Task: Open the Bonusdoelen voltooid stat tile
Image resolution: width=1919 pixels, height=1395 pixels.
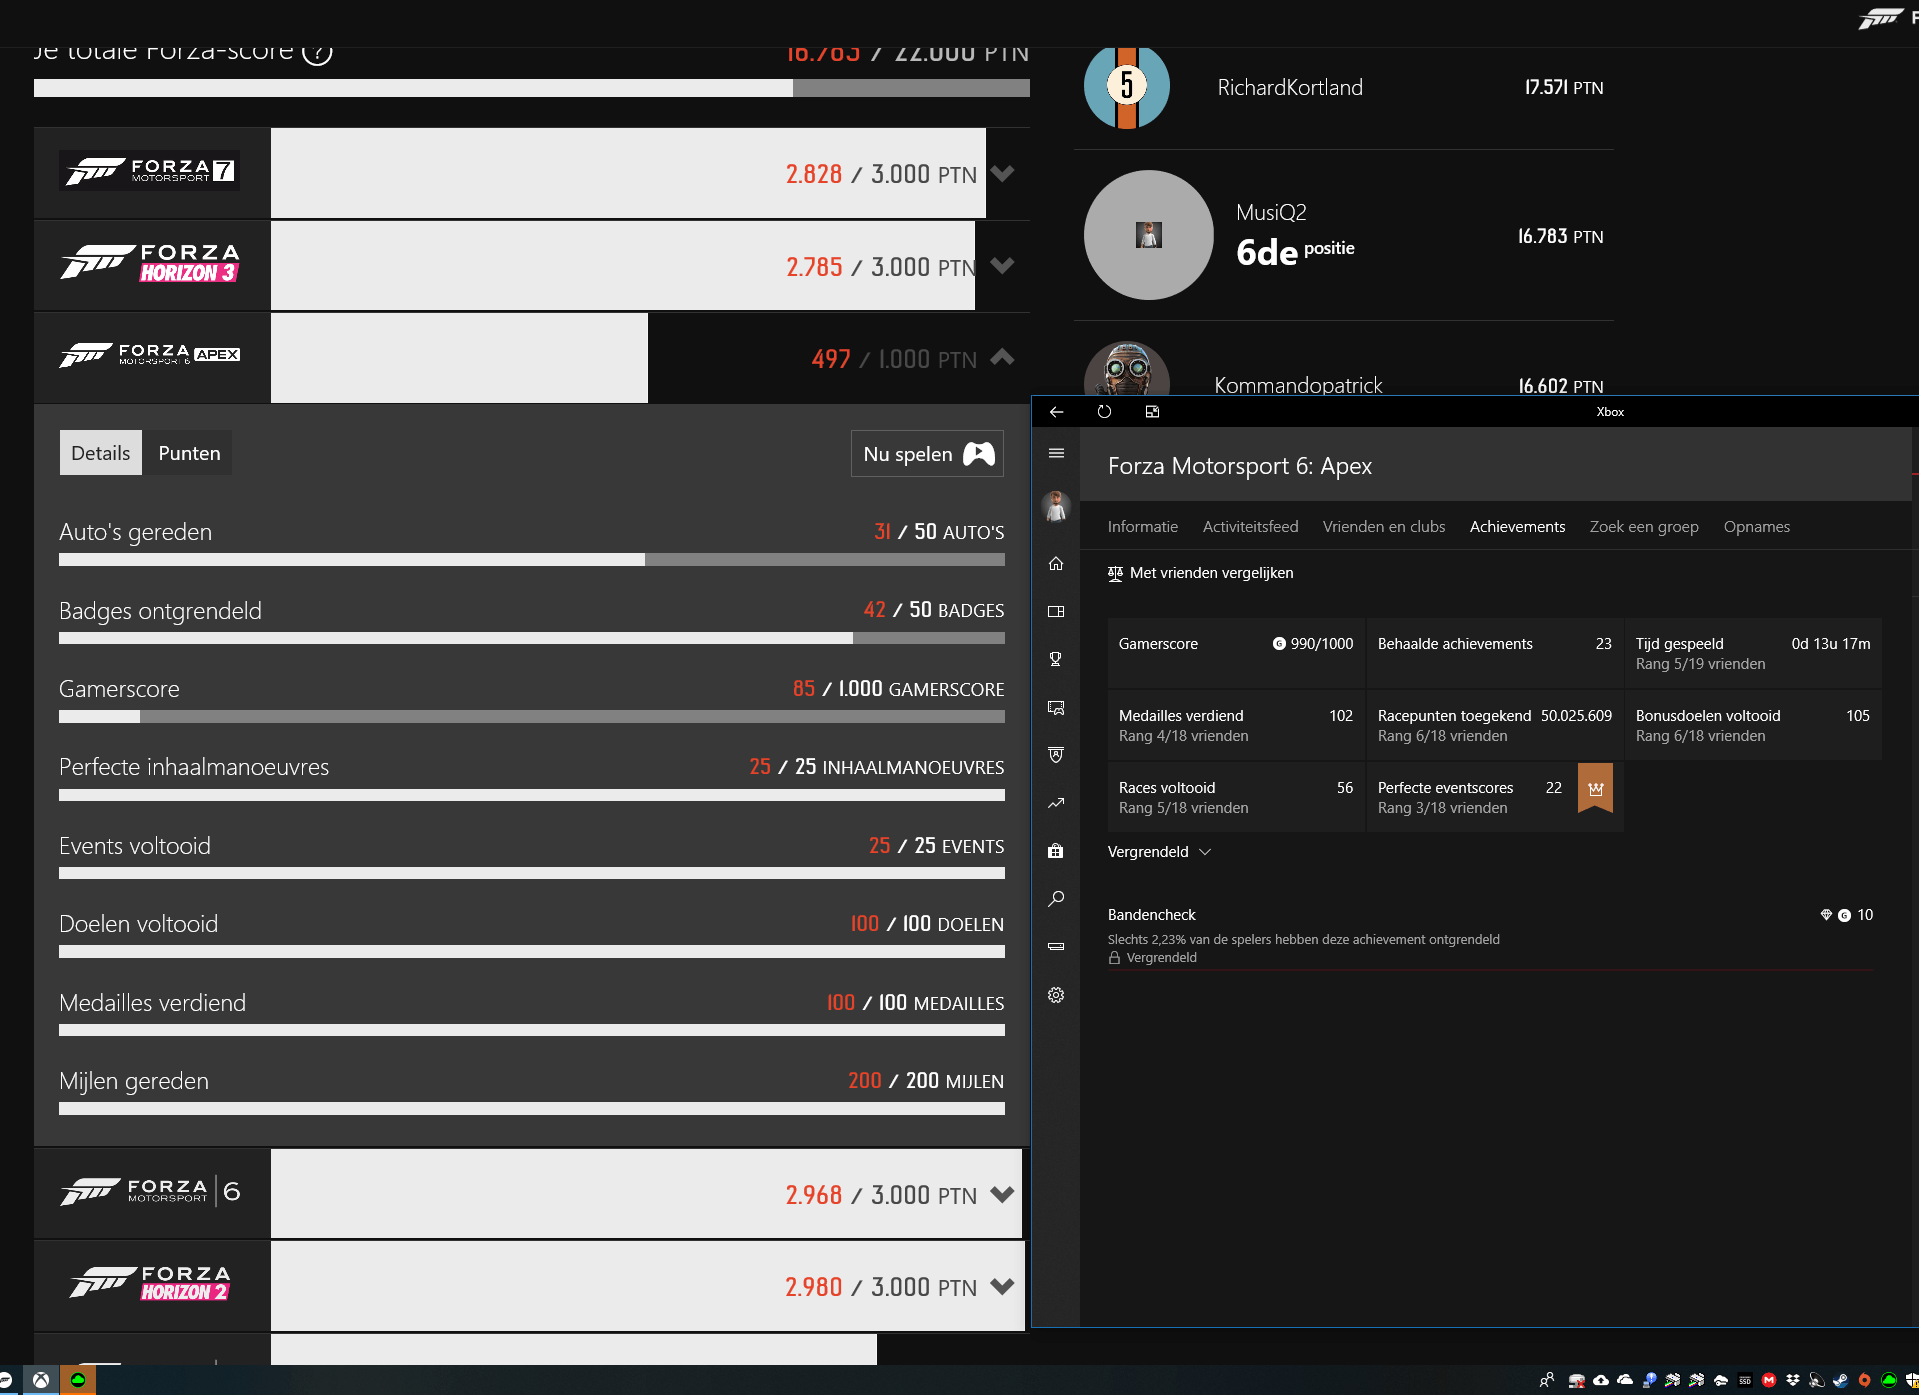Action: 1753,725
